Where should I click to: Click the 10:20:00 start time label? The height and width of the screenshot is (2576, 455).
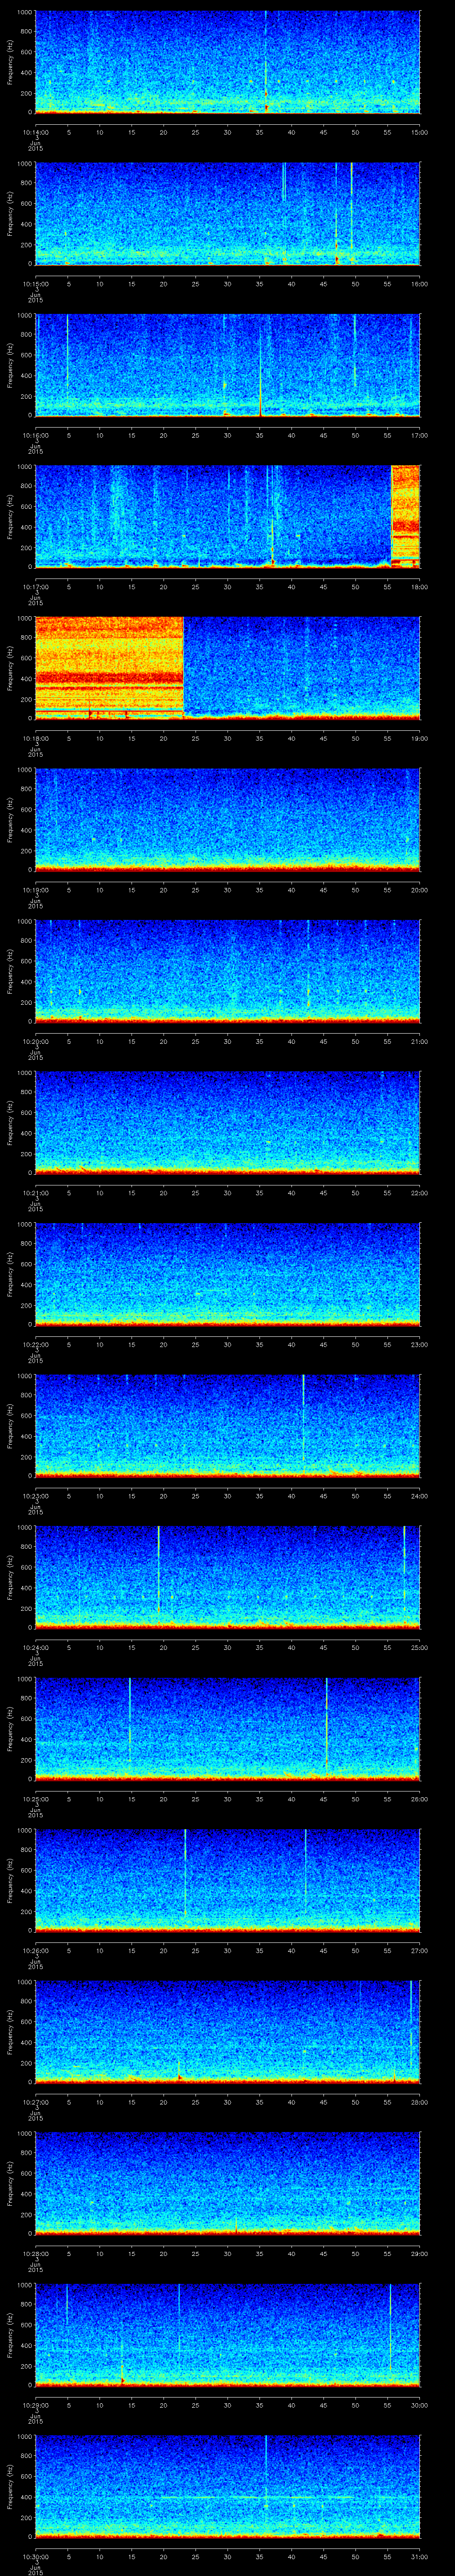[x=35, y=1041]
